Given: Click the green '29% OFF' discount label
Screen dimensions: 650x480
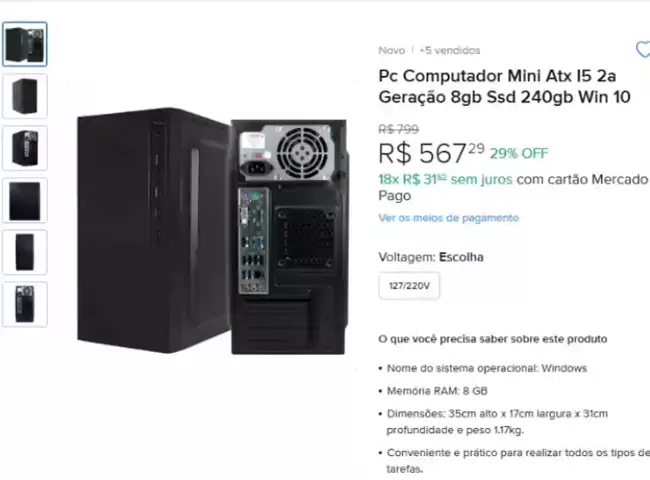Looking at the screenshot, I should pyautogui.click(x=519, y=153).
